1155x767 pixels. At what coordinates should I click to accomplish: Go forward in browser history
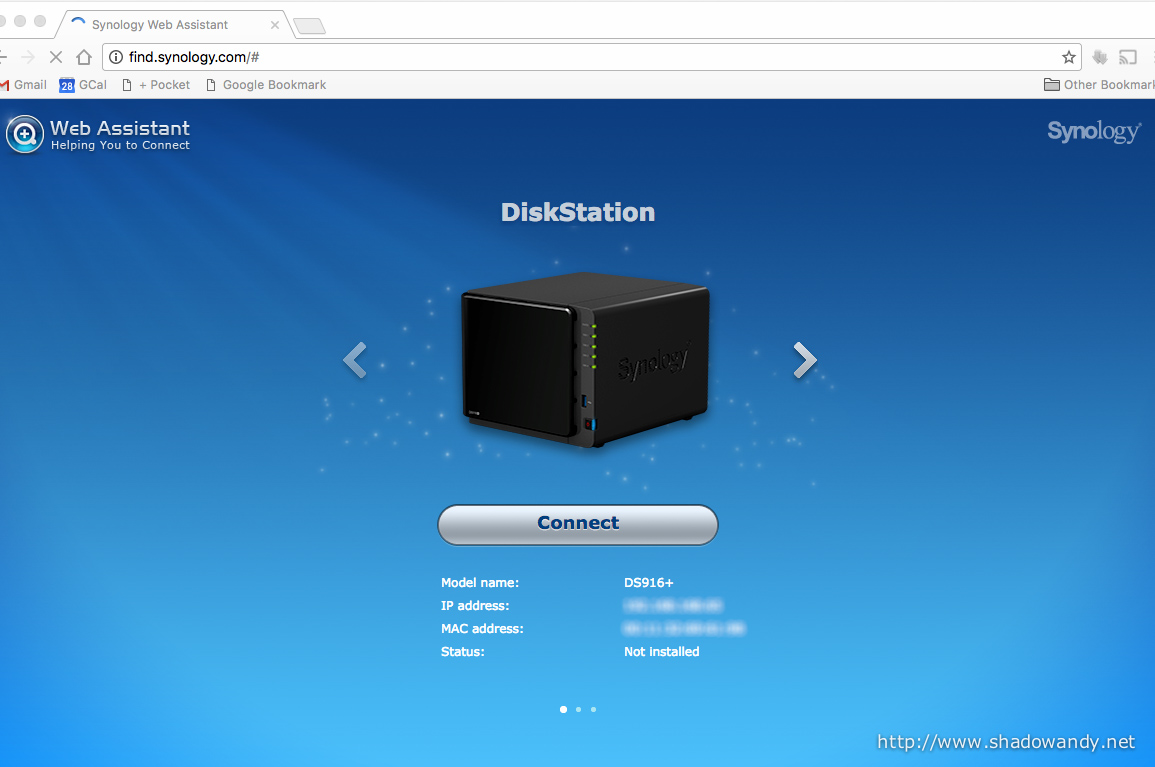click(x=28, y=57)
